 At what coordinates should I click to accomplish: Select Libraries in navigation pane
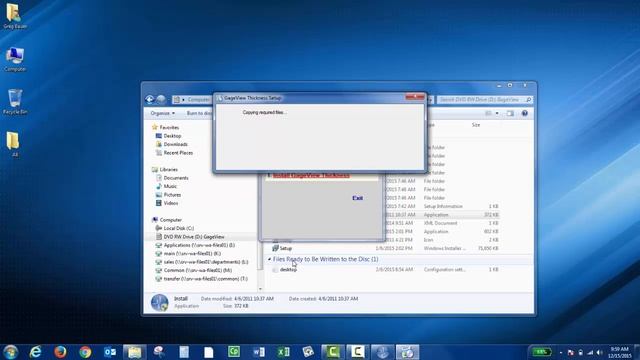click(168, 169)
